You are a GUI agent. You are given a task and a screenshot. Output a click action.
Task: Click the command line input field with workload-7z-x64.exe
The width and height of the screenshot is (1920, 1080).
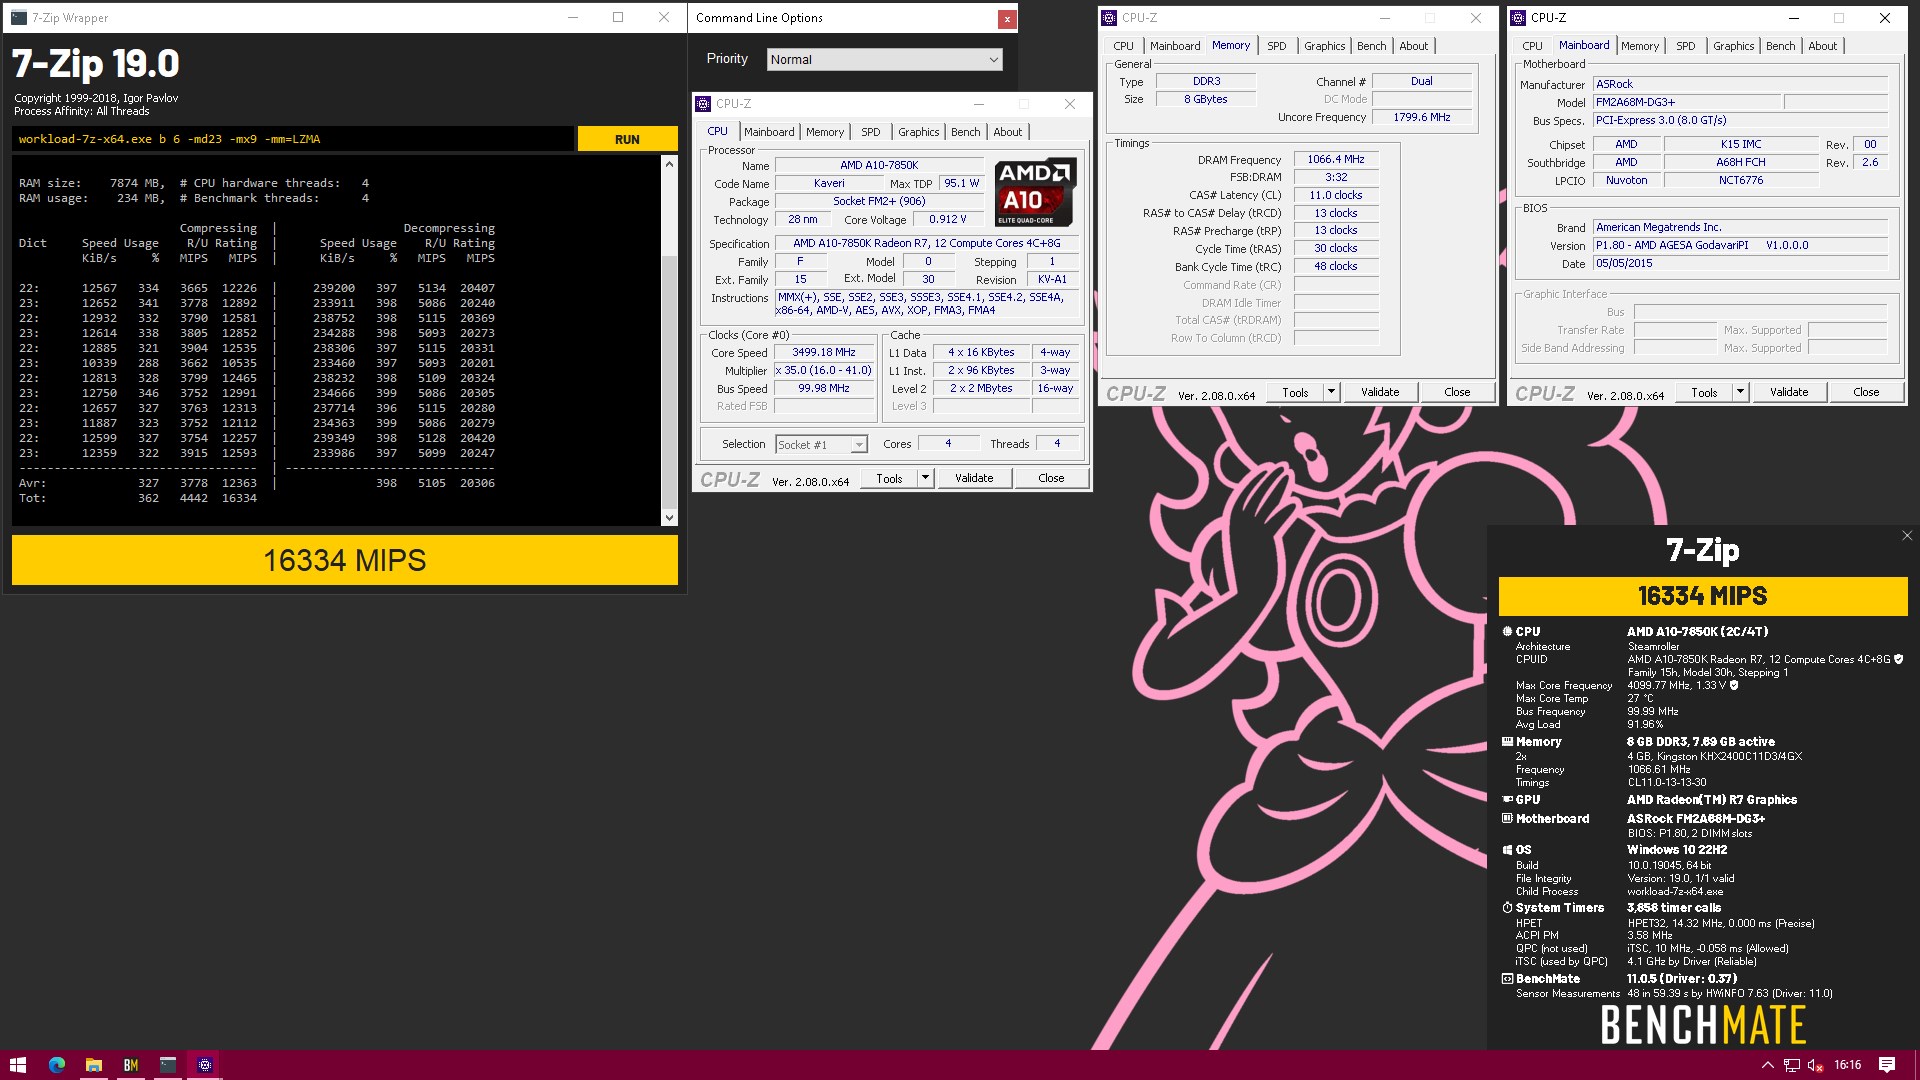click(293, 139)
